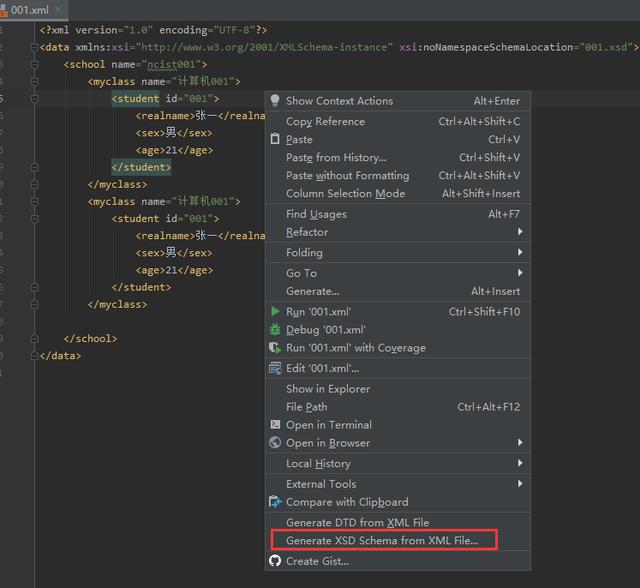Click the second myclass opening tag
The height and width of the screenshot is (588, 640).
point(164,202)
